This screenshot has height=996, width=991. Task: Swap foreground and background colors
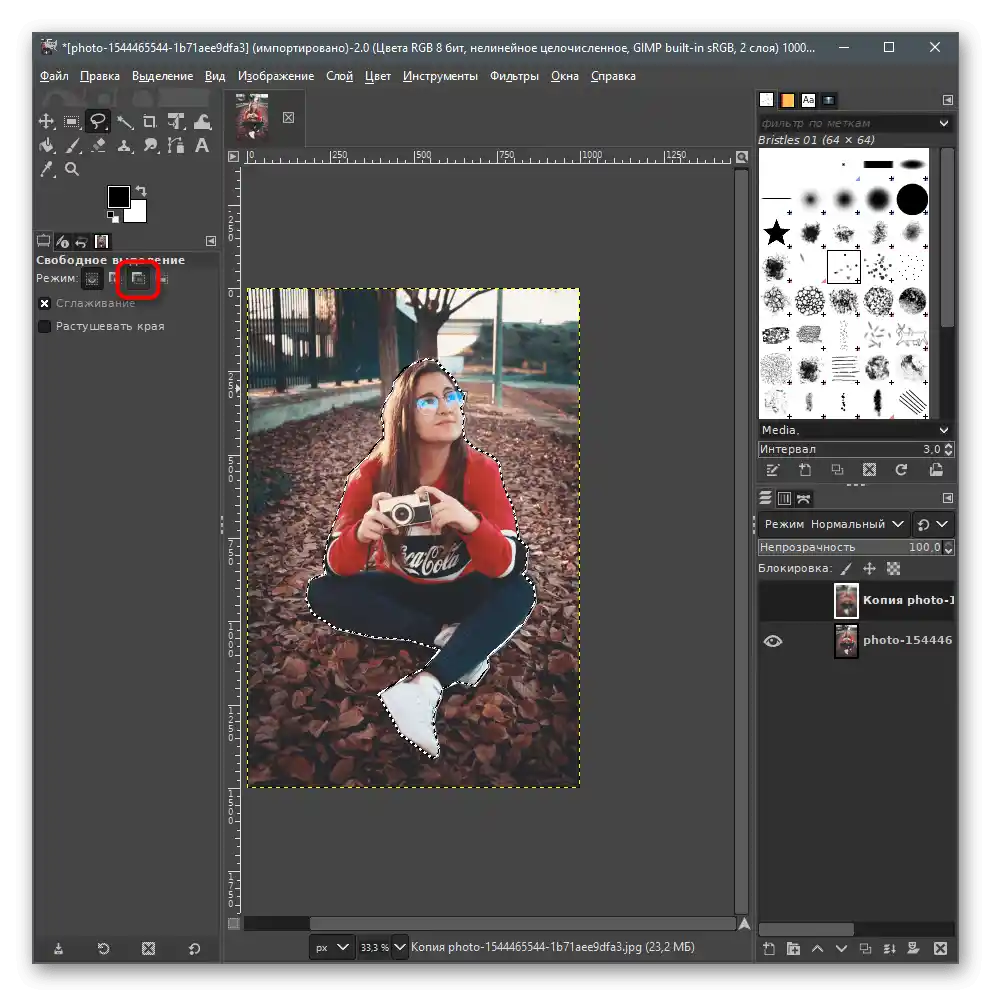tap(141, 191)
